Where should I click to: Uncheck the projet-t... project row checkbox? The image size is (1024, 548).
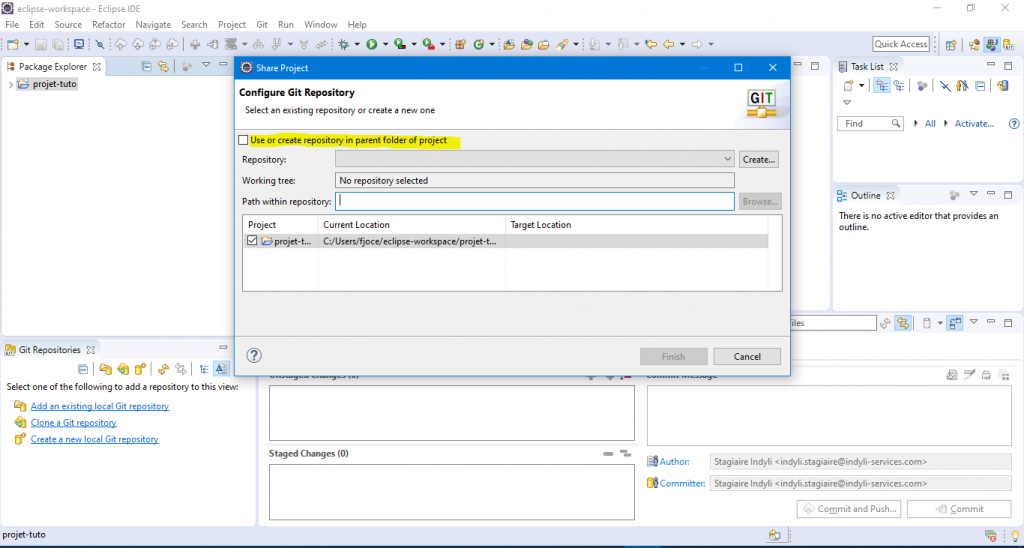(252, 241)
